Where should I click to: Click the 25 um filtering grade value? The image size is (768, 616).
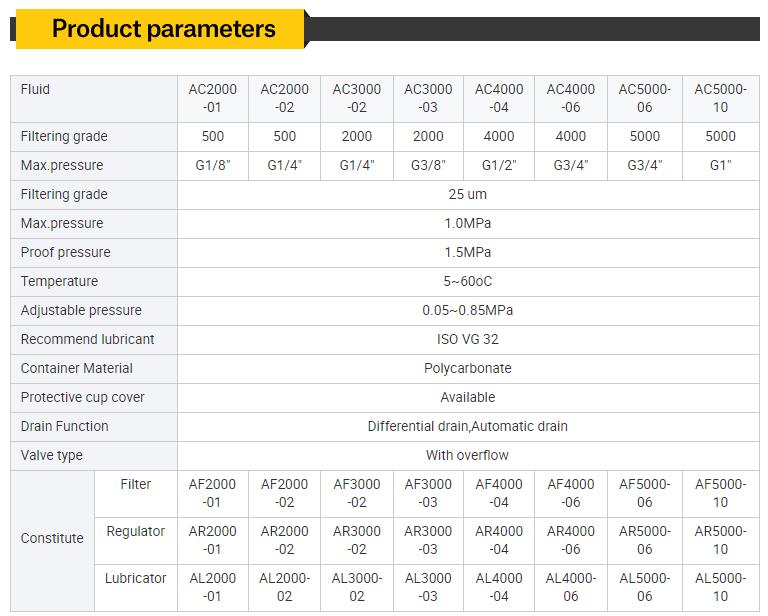click(468, 194)
